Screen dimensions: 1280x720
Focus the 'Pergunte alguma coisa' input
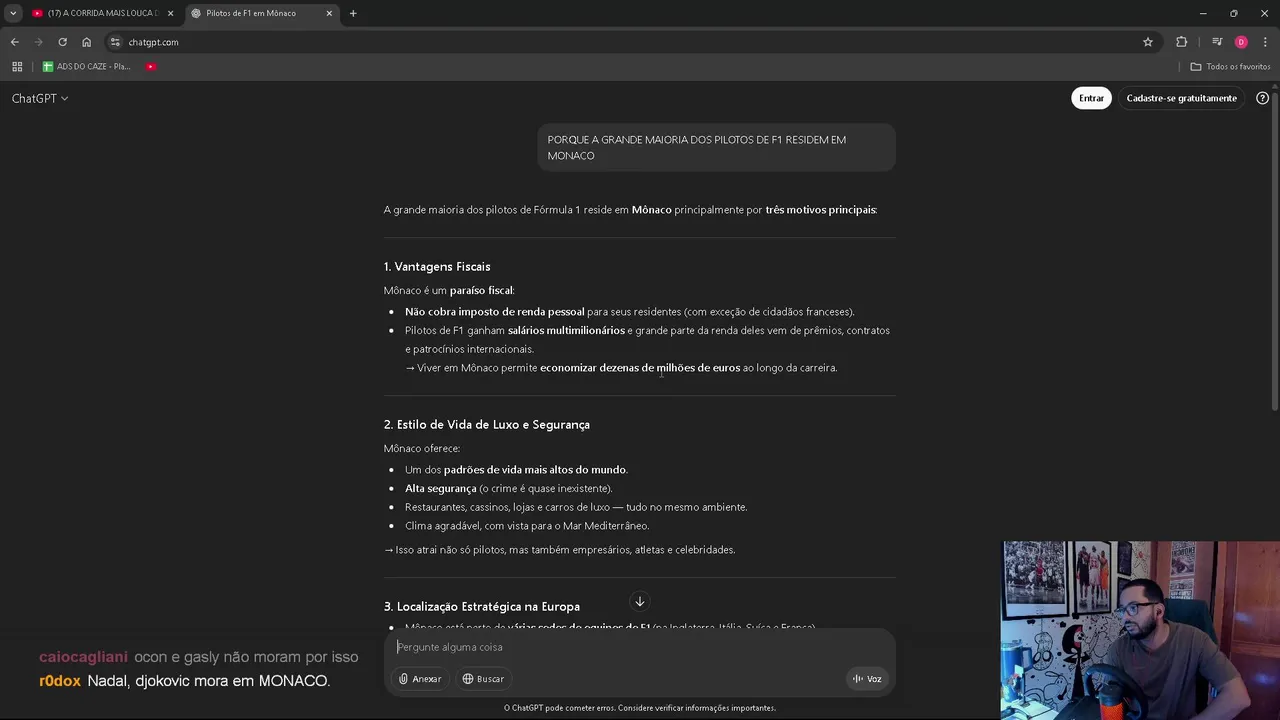pyautogui.click(x=640, y=647)
